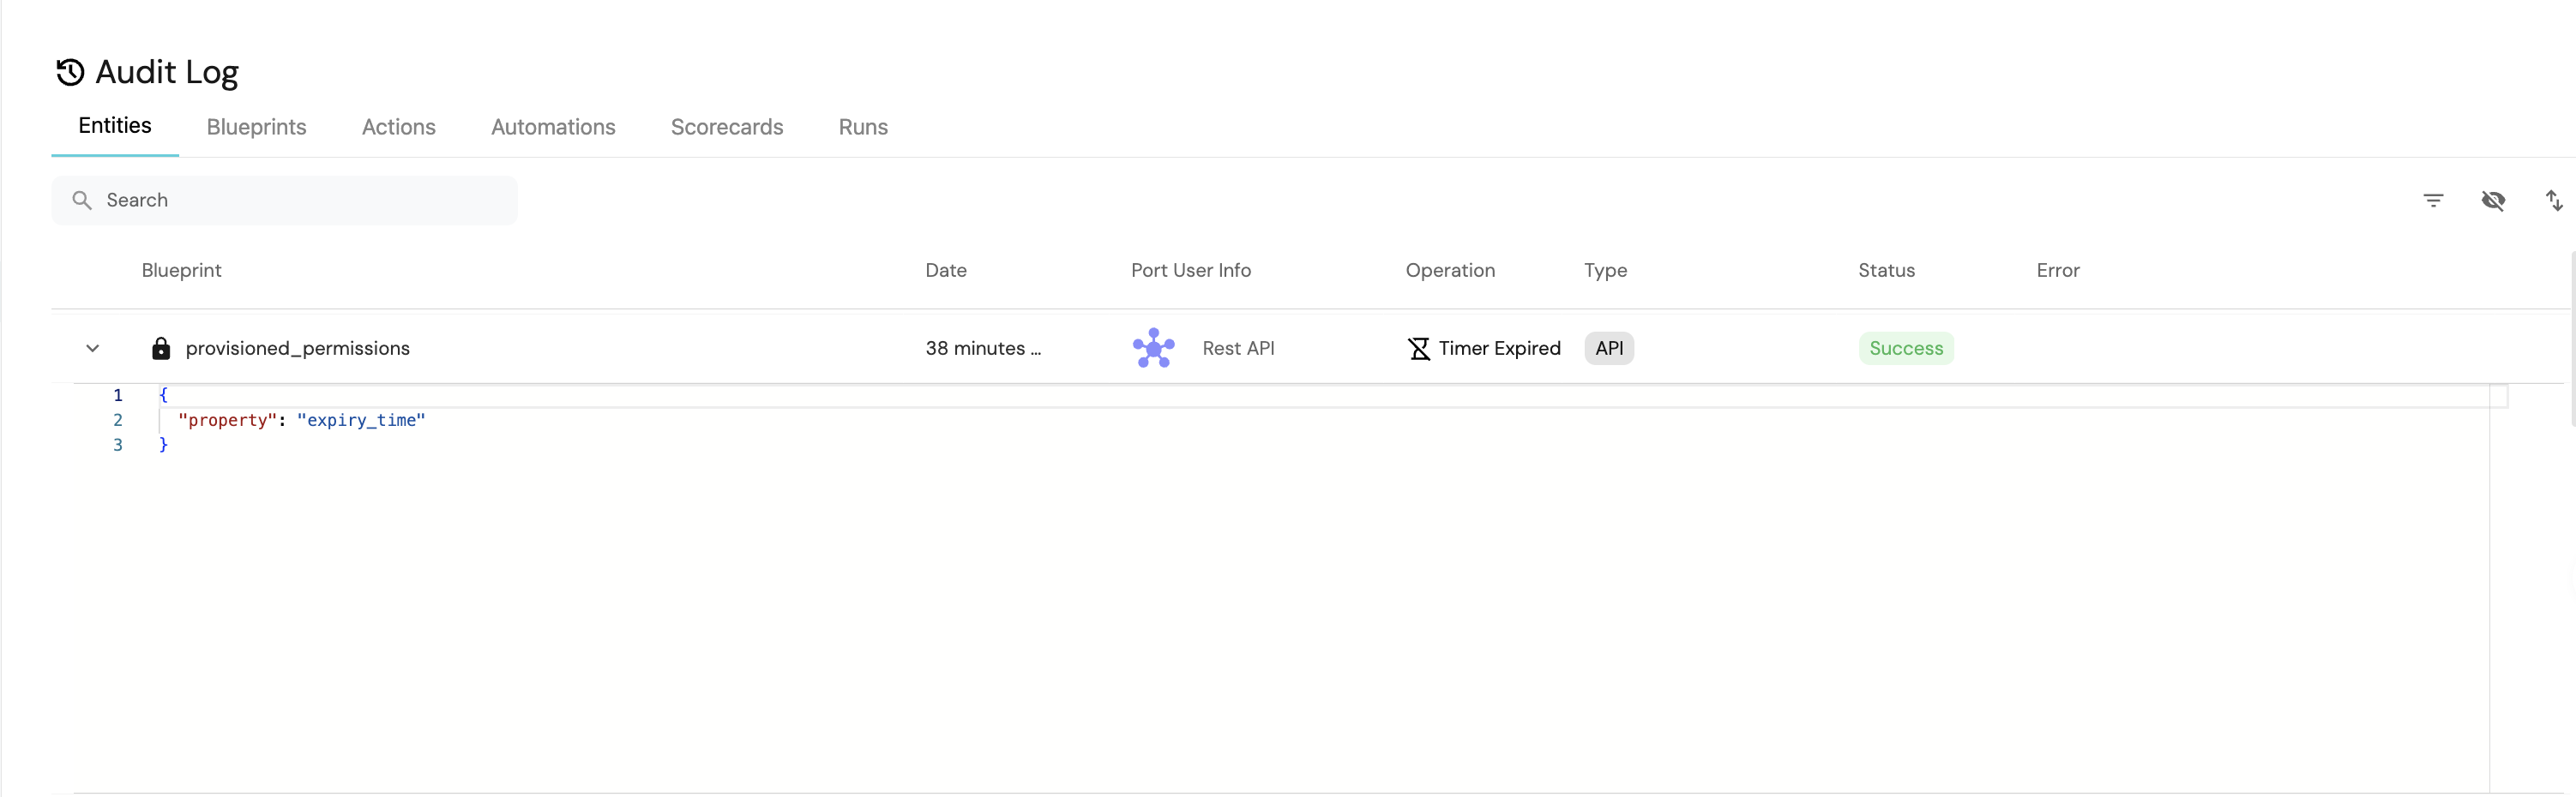Toggle hidden columns eye icon

[x=2493, y=200]
